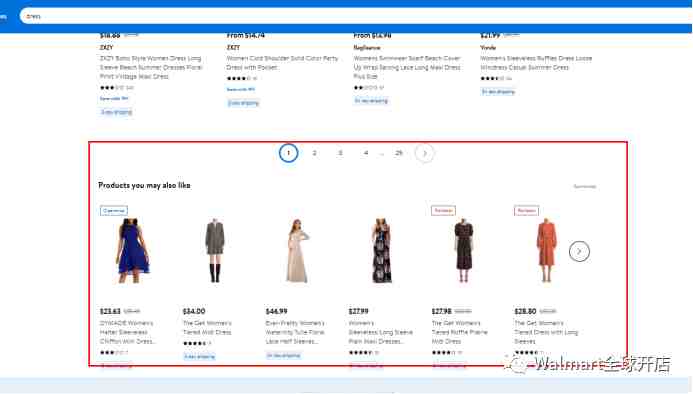This screenshot has width=693, height=394.
Task: Click the $23.63 price
Action: 110,311
